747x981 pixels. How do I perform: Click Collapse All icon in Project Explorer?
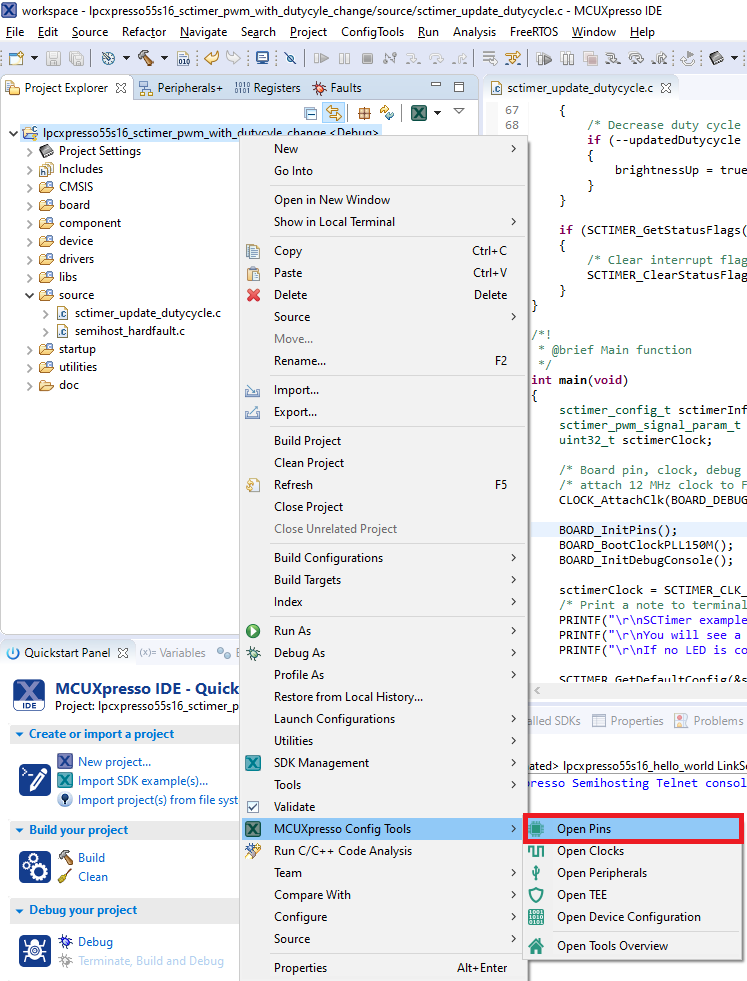311,113
